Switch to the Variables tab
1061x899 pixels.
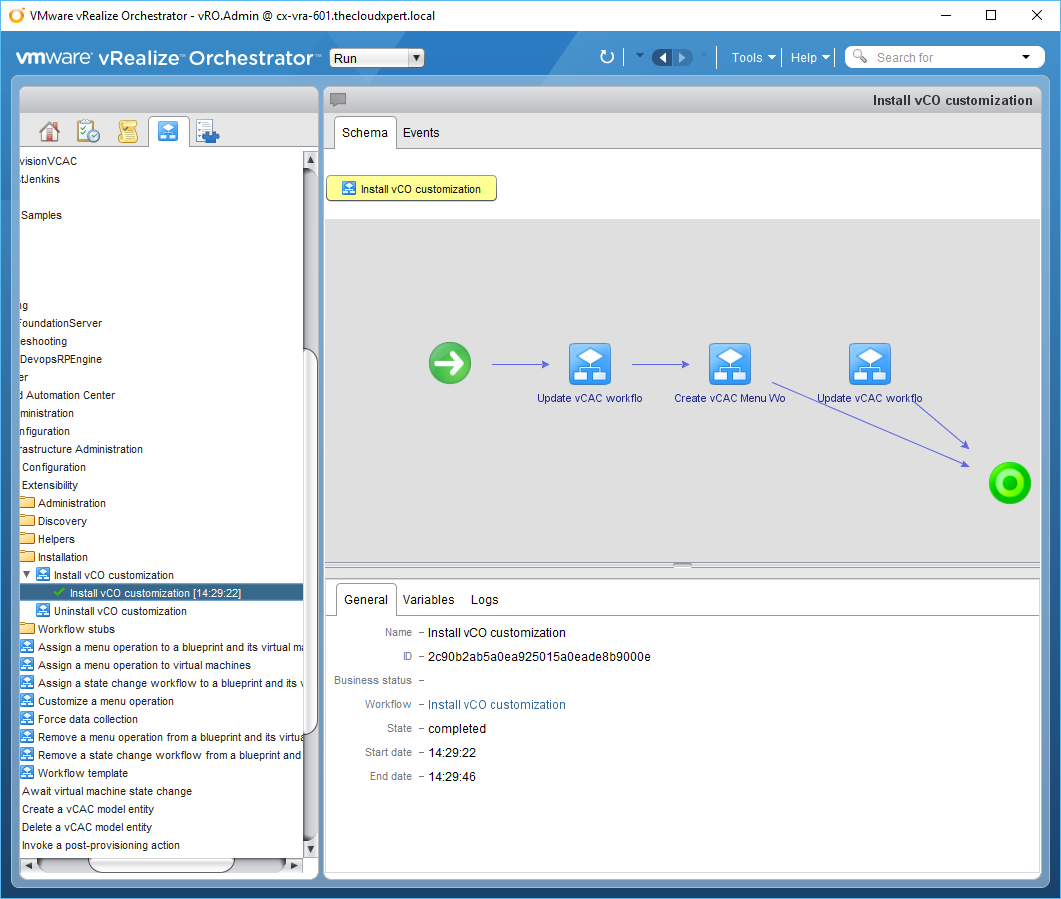pyautogui.click(x=428, y=600)
